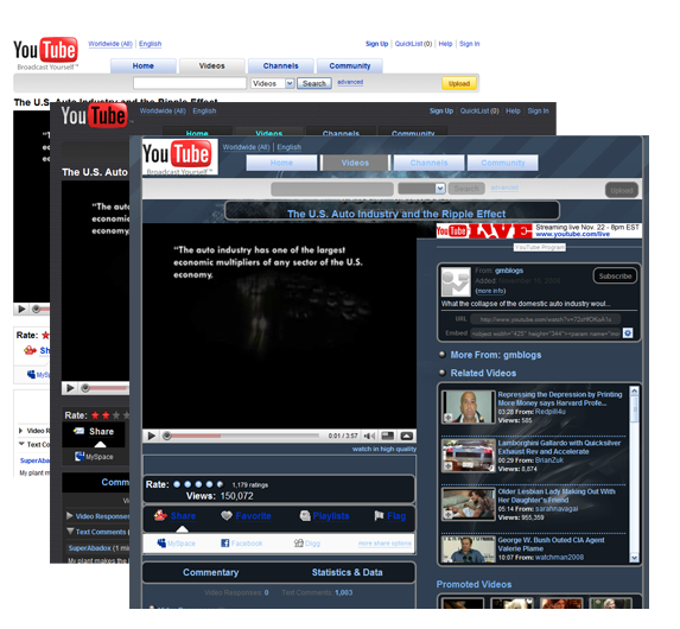Click YouTube logo in middle dark window

click(94, 116)
